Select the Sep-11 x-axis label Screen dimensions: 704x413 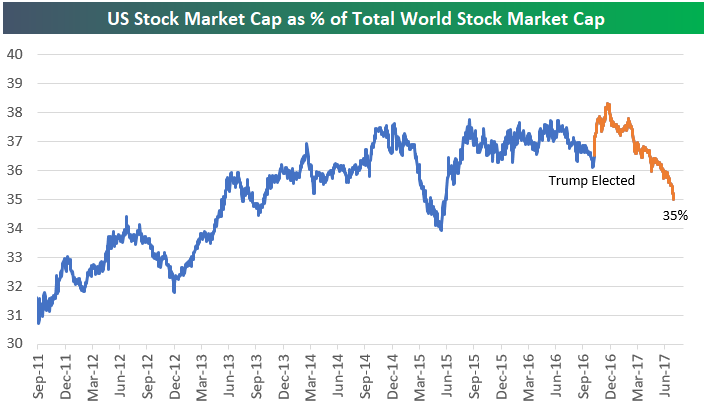pos(39,379)
